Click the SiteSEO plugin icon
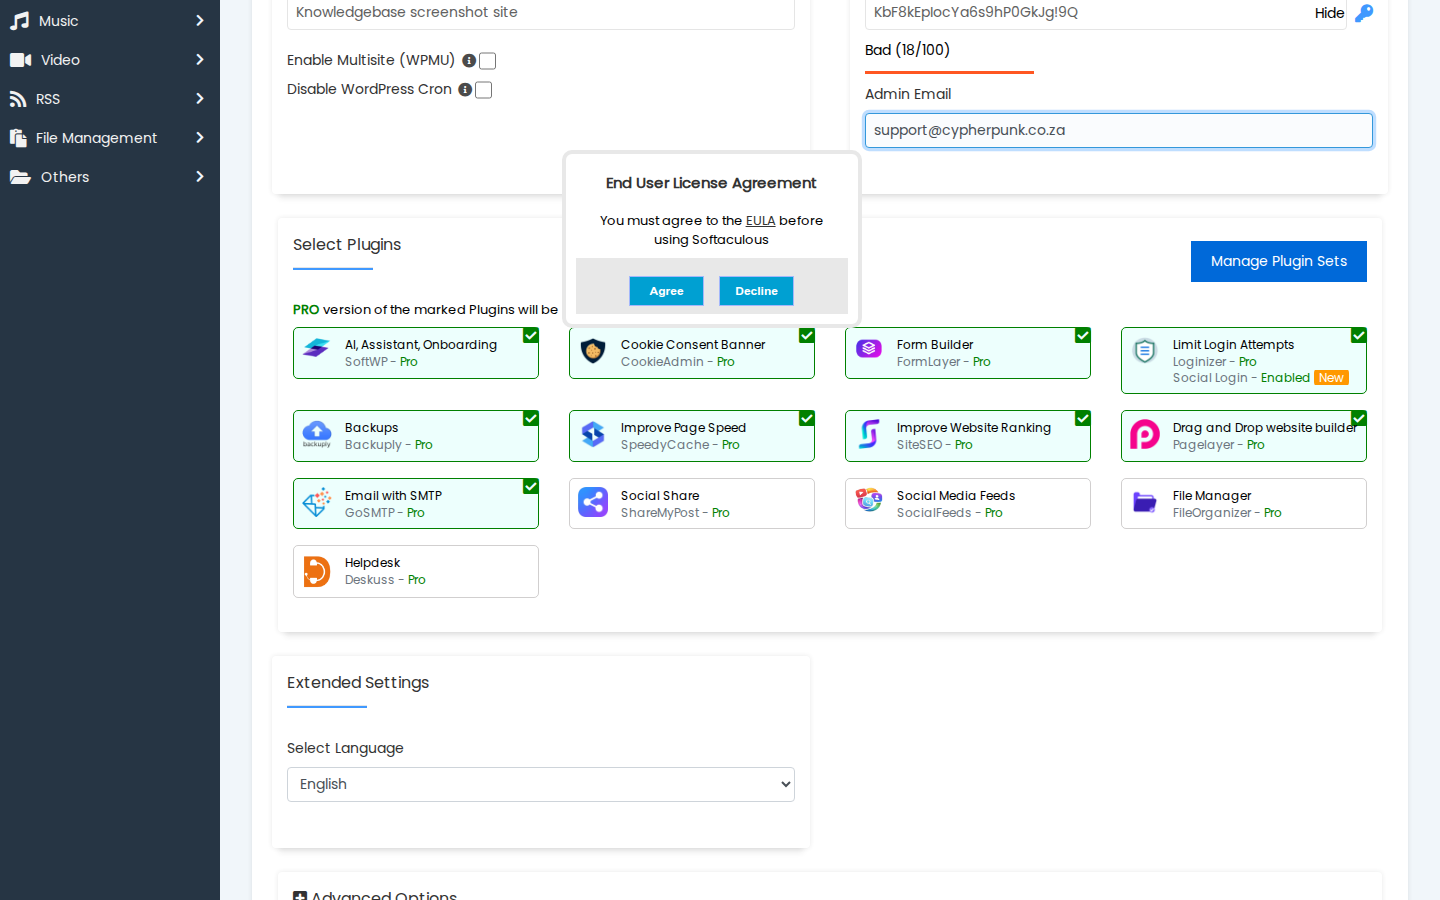 [x=869, y=434]
